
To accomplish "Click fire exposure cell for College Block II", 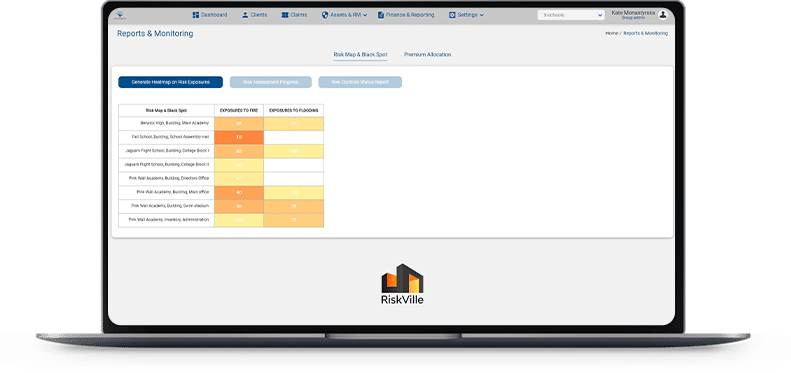I will coord(239,165).
